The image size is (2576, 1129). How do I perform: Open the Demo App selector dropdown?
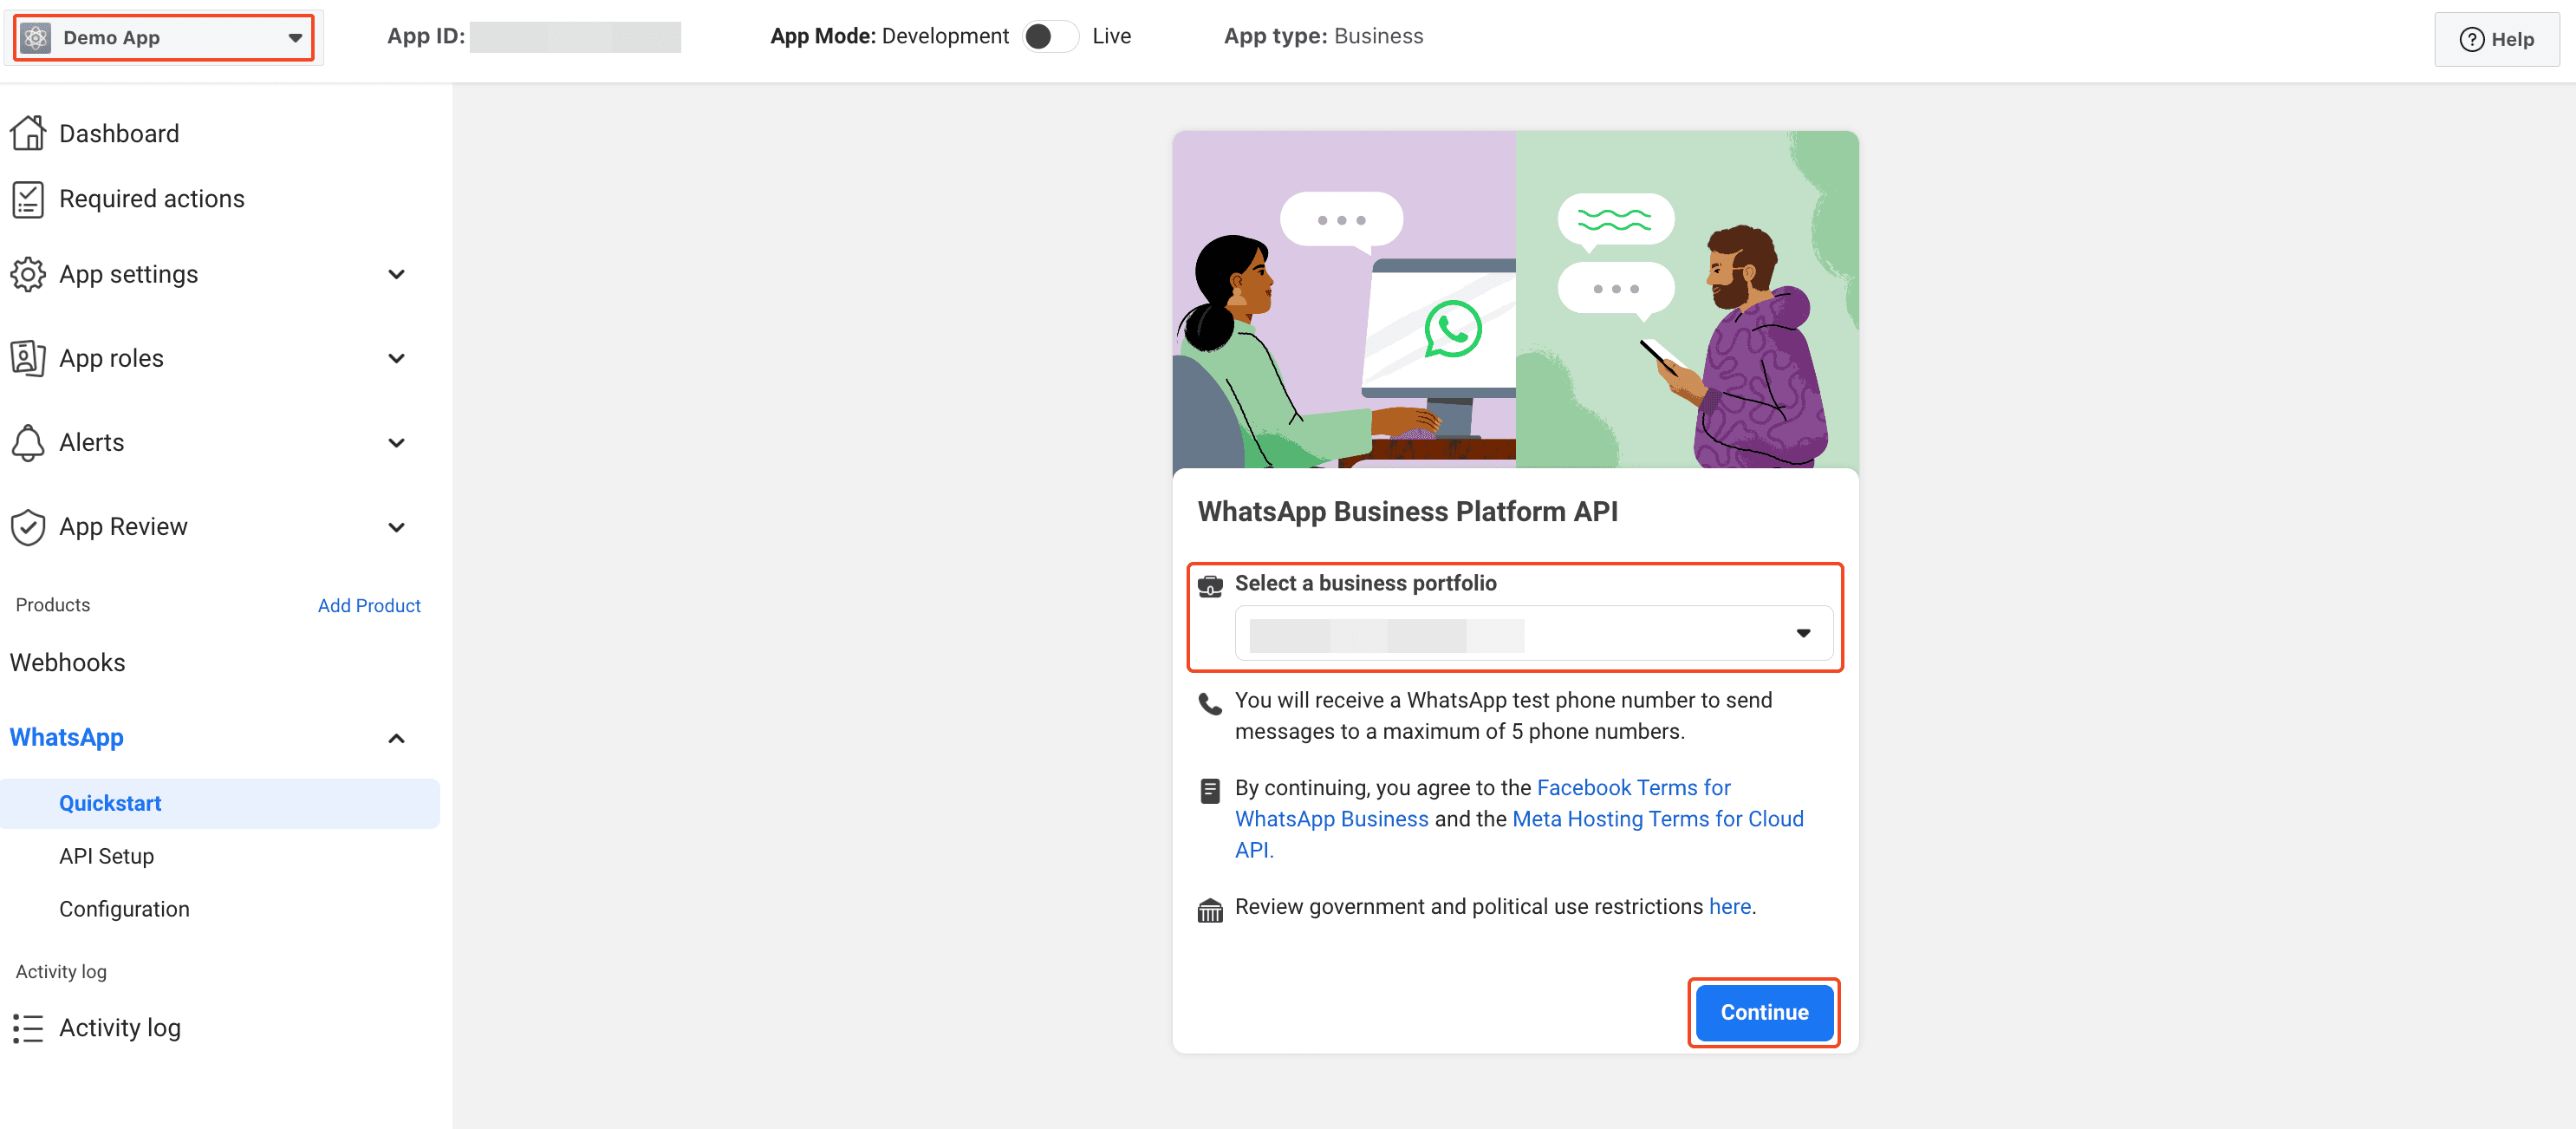coord(164,38)
